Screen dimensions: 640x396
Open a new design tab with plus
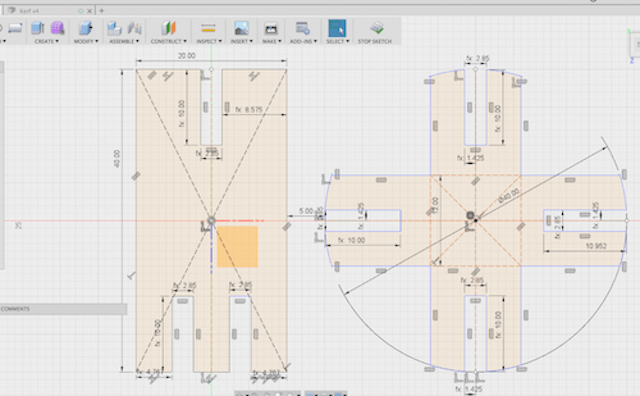click(x=102, y=11)
